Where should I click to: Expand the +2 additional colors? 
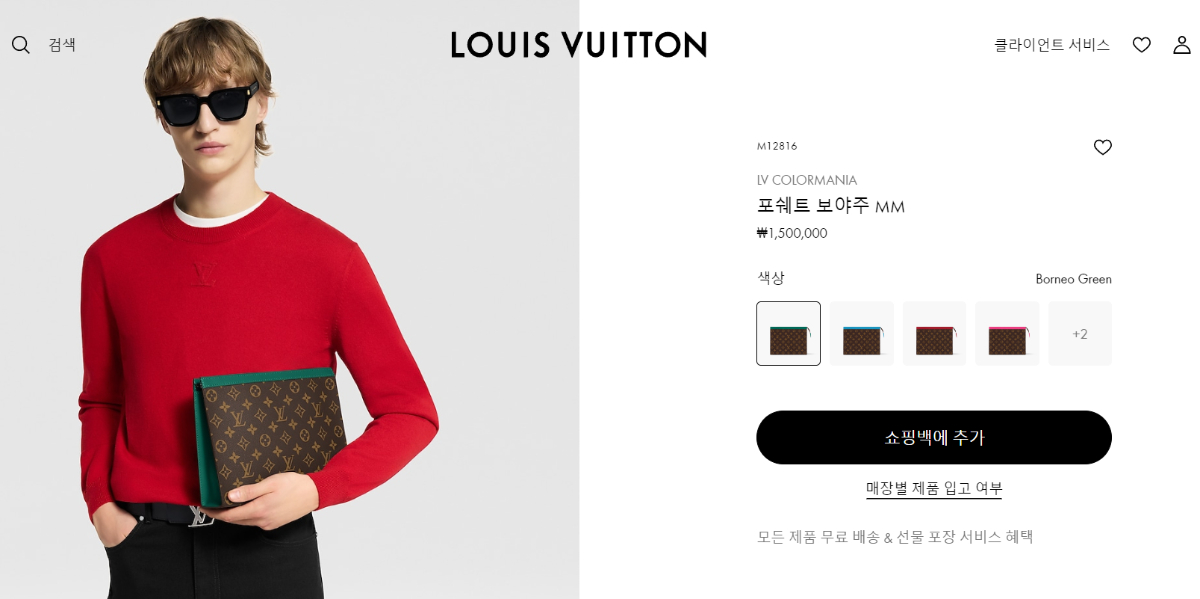click(1080, 333)
